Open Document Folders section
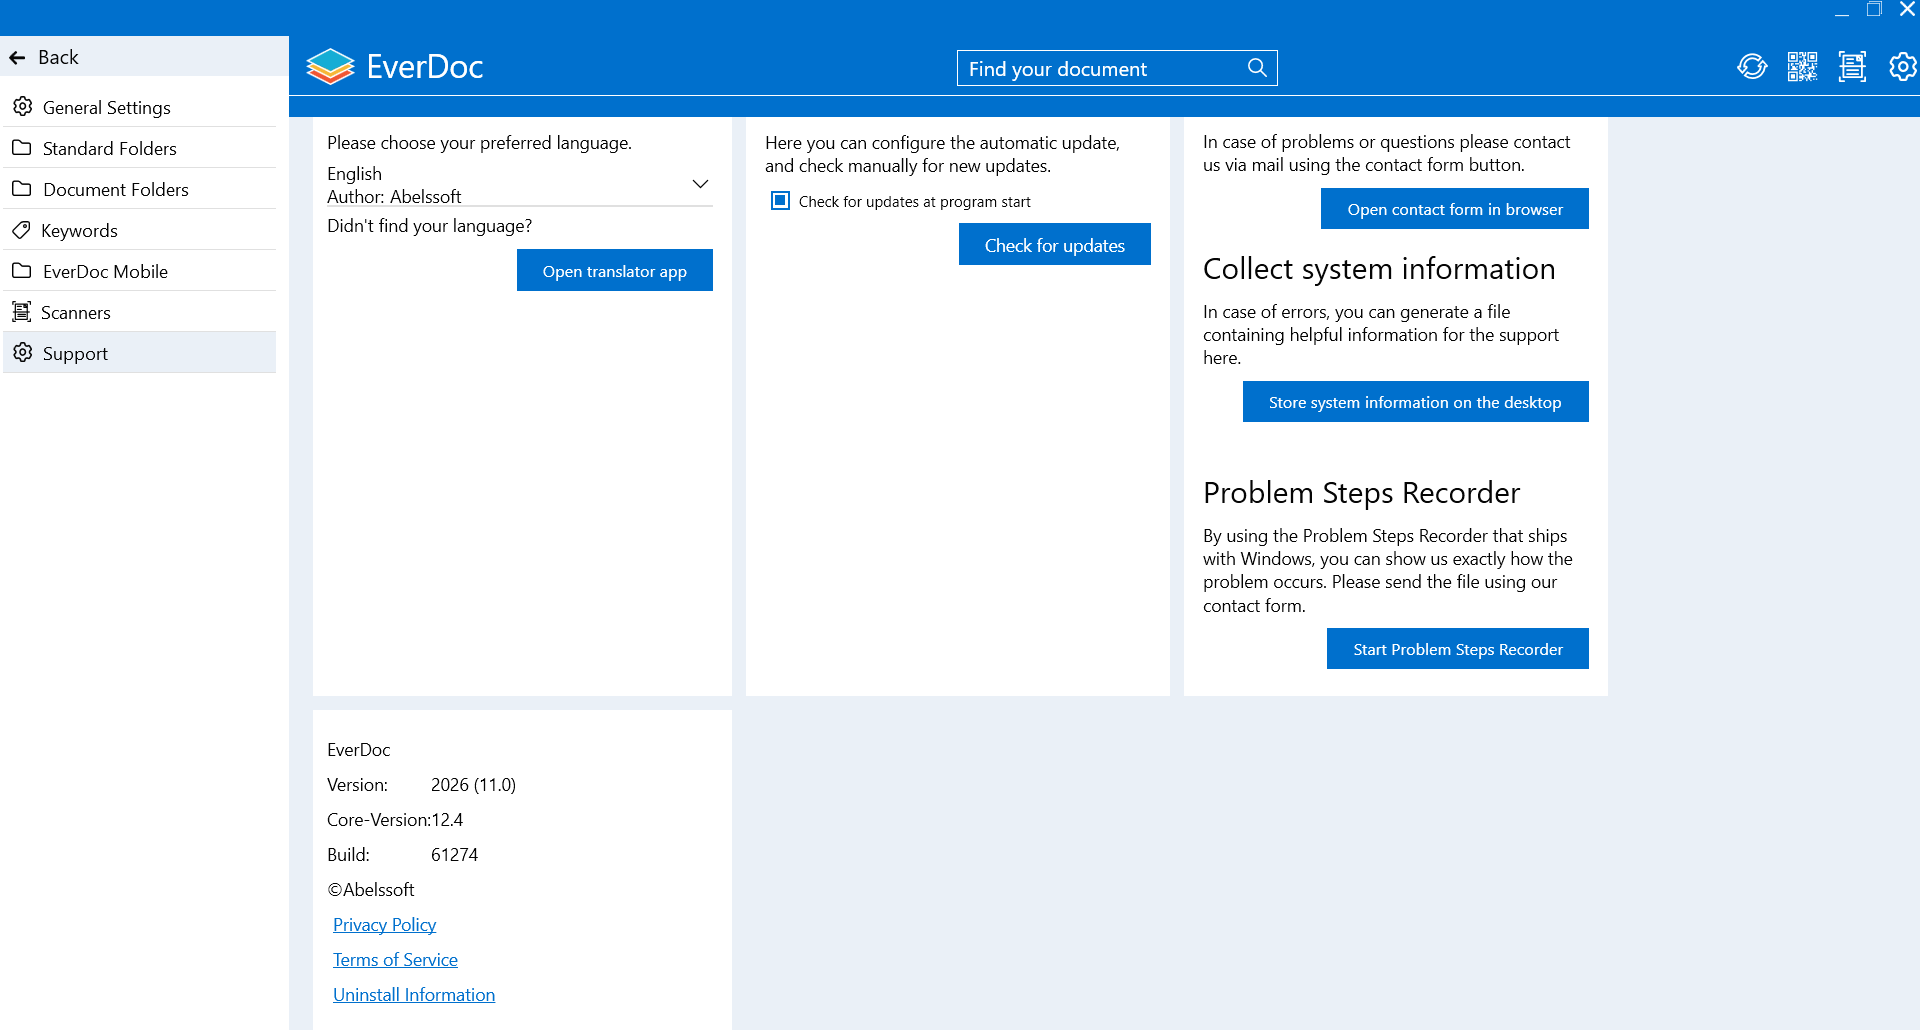 pos(140,189)
